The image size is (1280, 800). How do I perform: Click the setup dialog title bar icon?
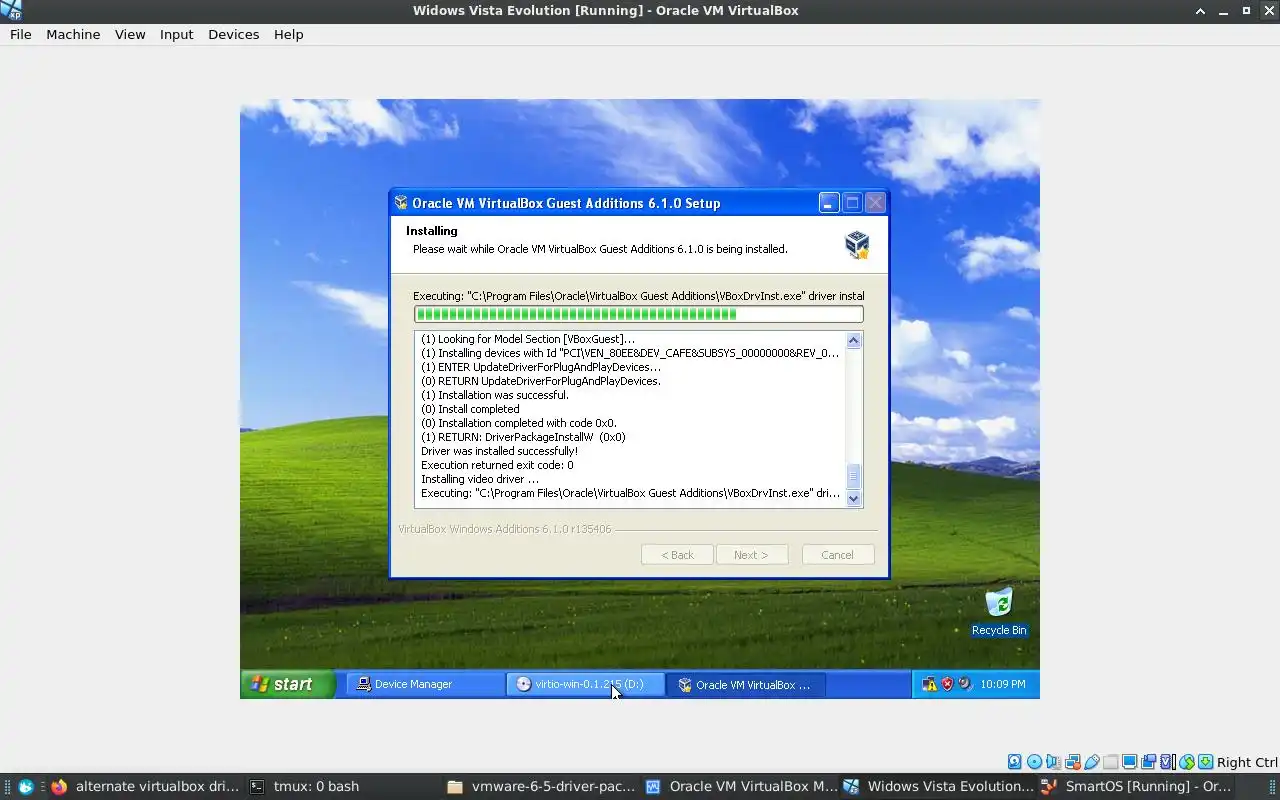pos(401,203)
